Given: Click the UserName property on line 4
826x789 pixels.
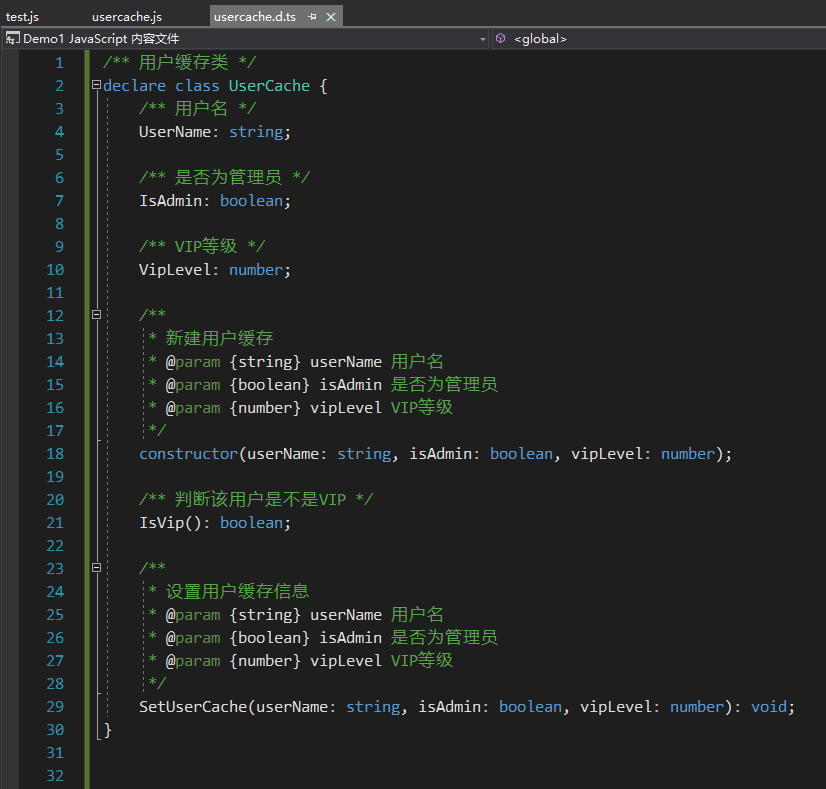Looking at the screenshot, I should point(174,132).
